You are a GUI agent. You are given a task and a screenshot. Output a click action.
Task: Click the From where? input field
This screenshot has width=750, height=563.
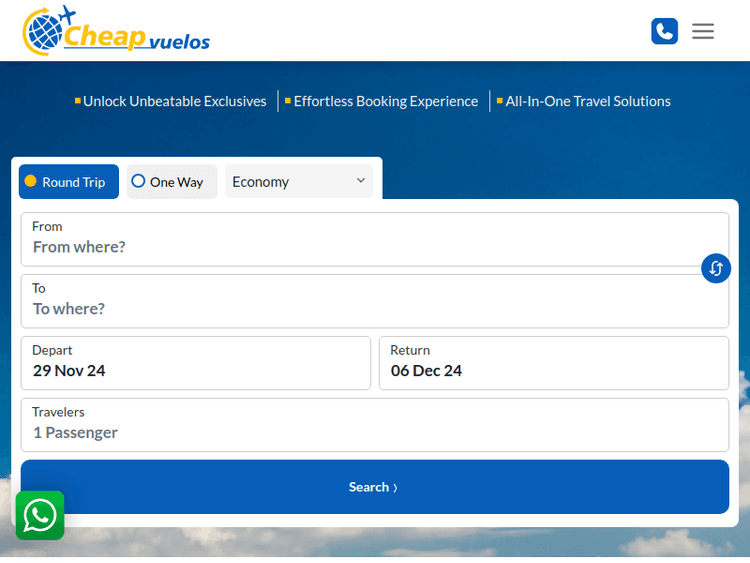pos(375,246)
